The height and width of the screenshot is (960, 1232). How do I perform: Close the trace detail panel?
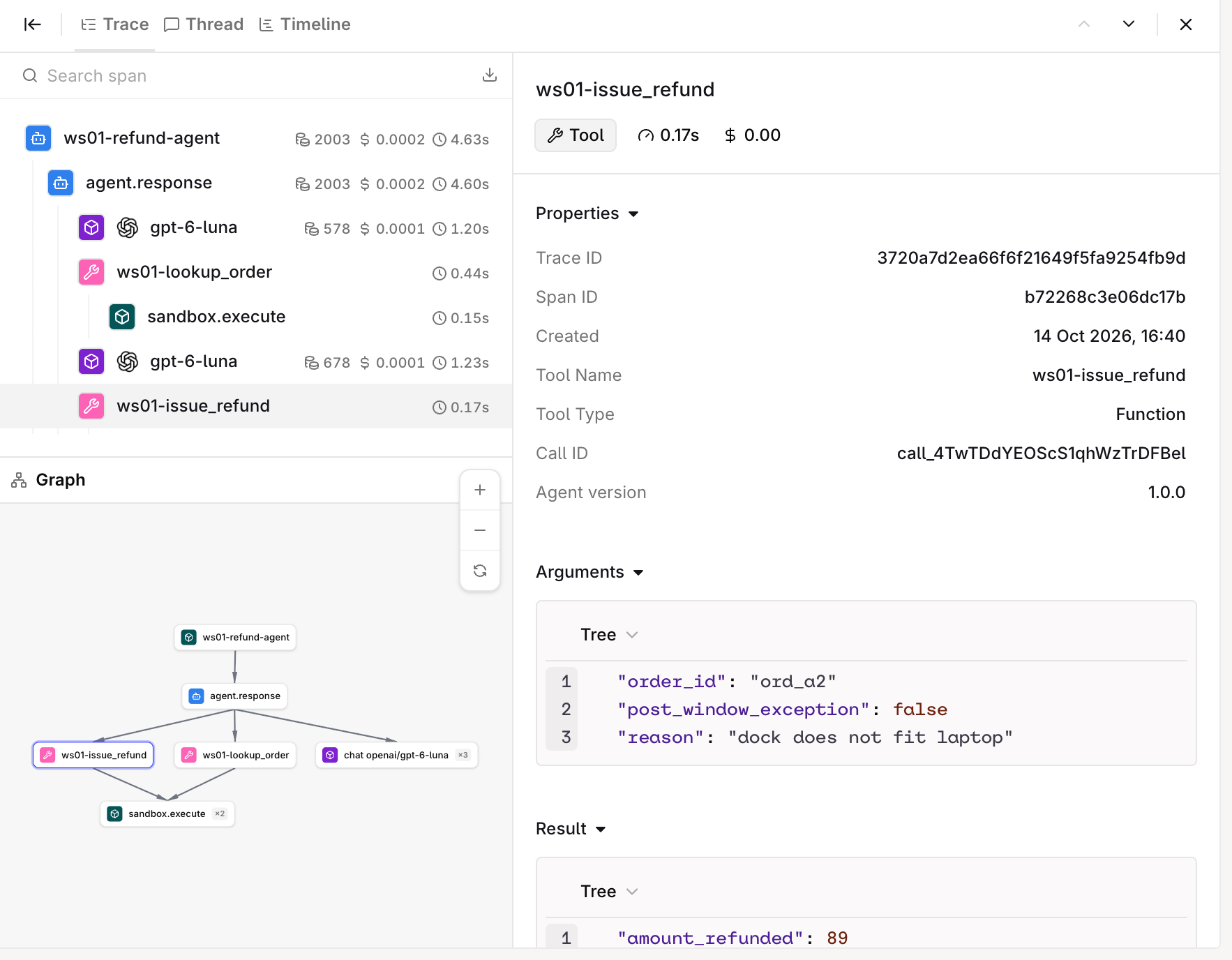coord(1186,24)
